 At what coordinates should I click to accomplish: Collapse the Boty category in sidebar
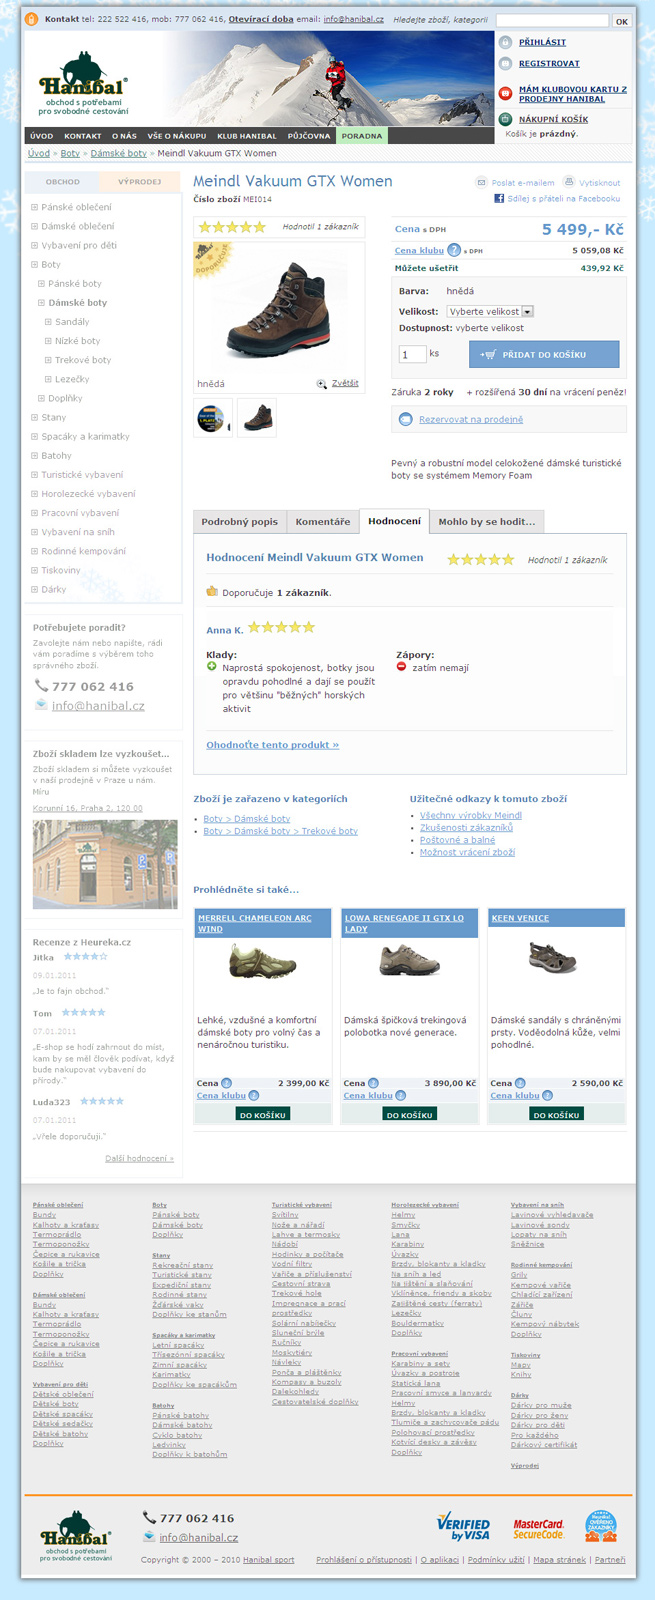point(35,265)
